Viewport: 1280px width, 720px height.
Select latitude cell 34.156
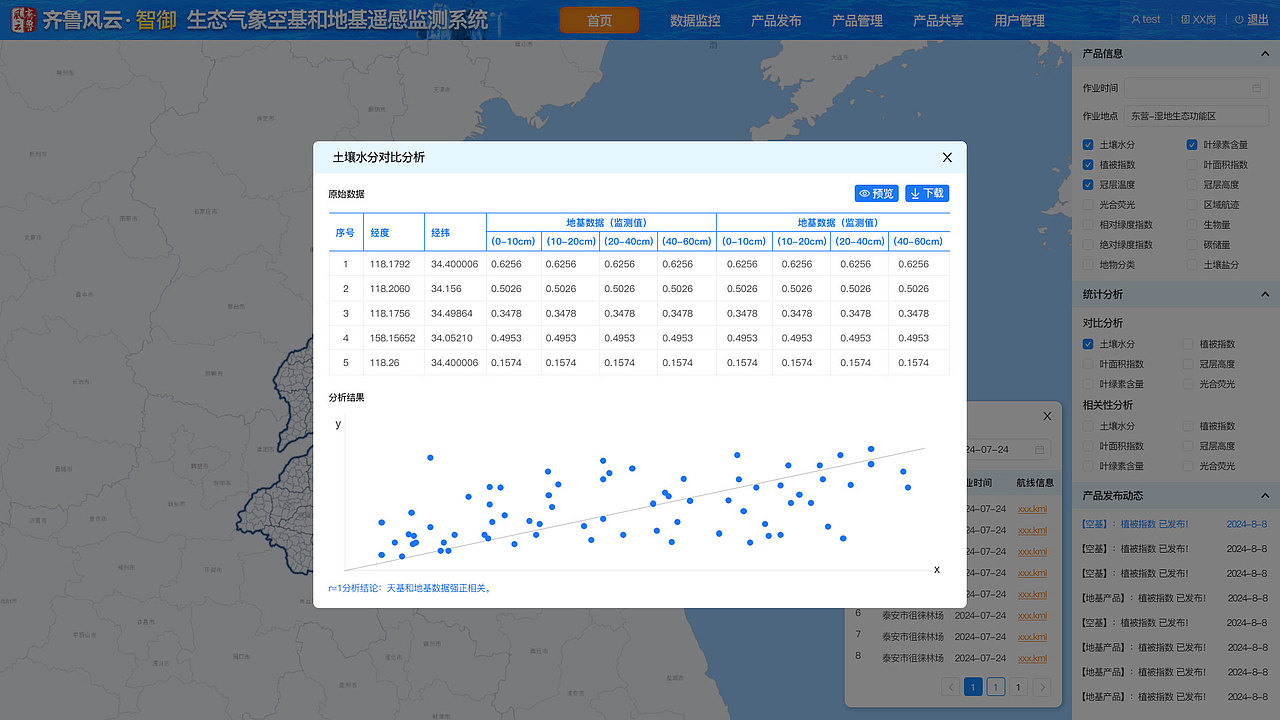[455, 289]
